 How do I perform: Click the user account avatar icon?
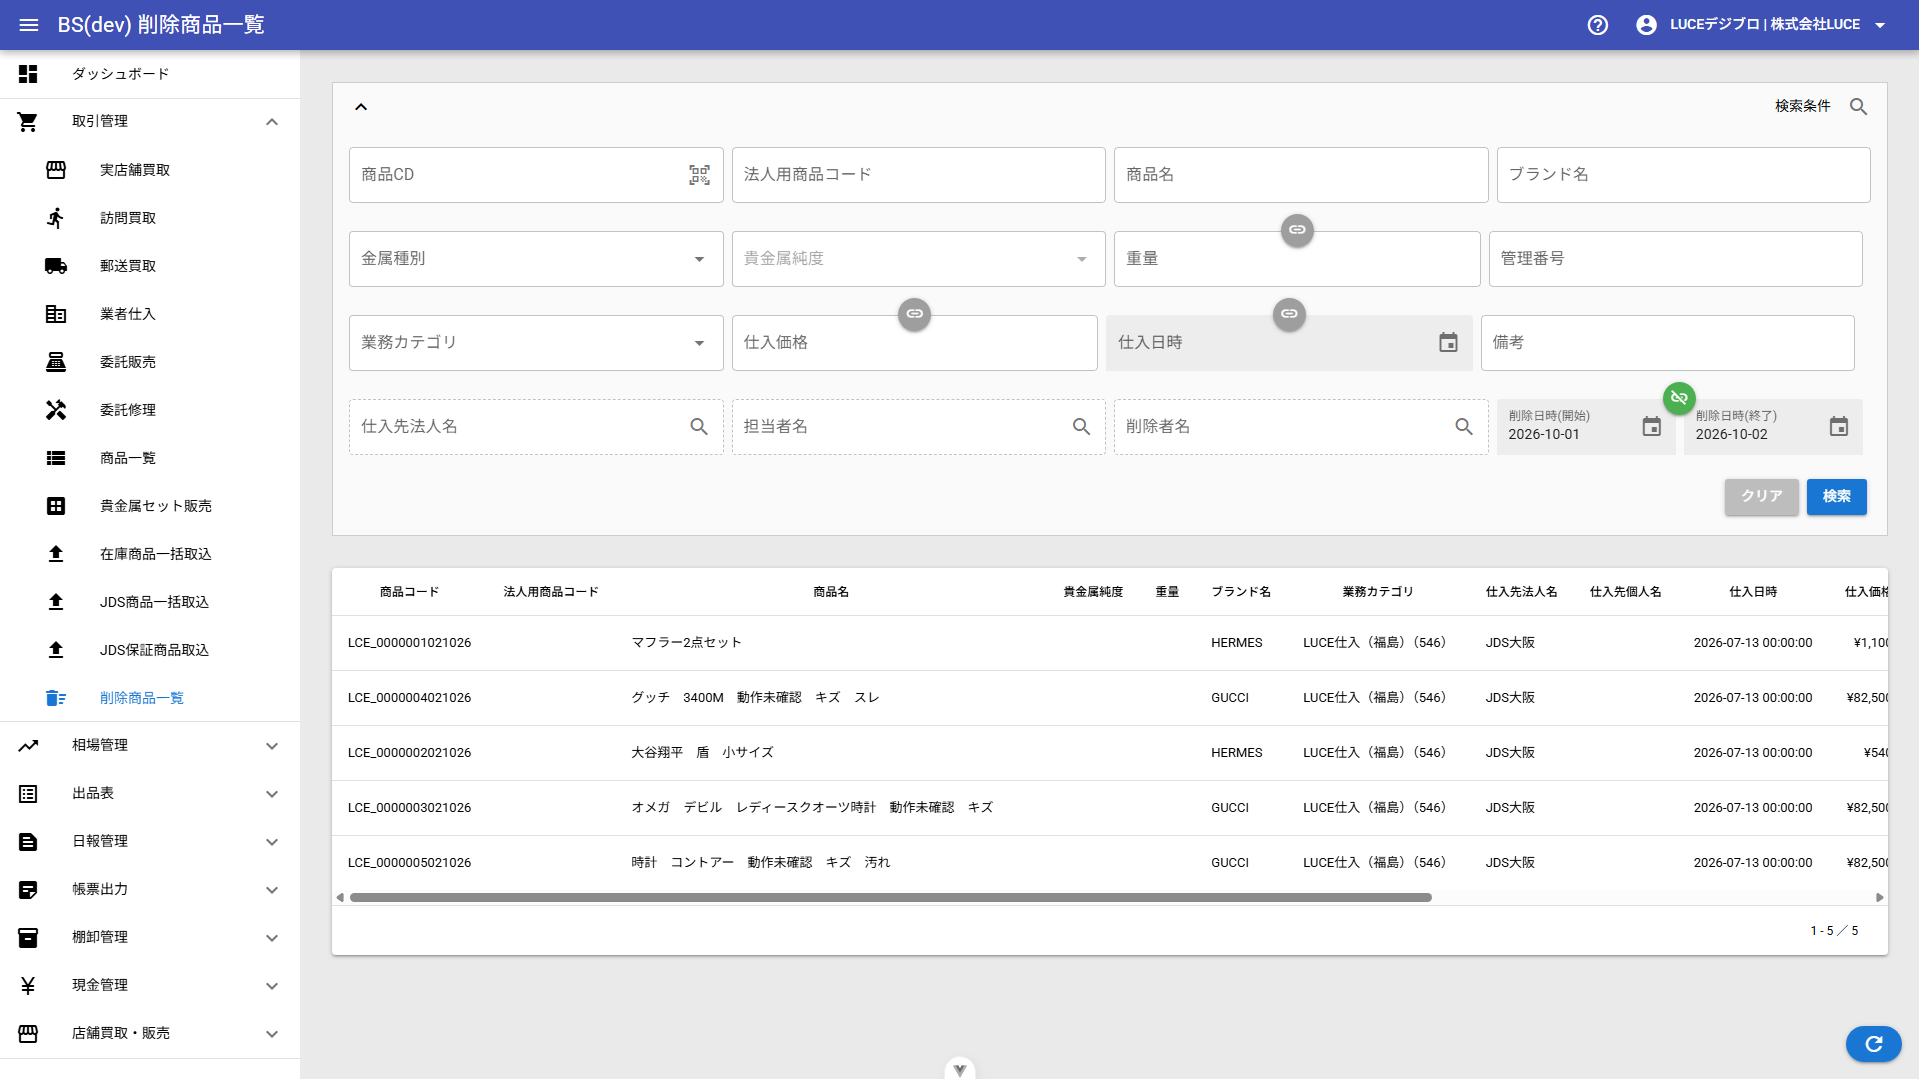1646,25
